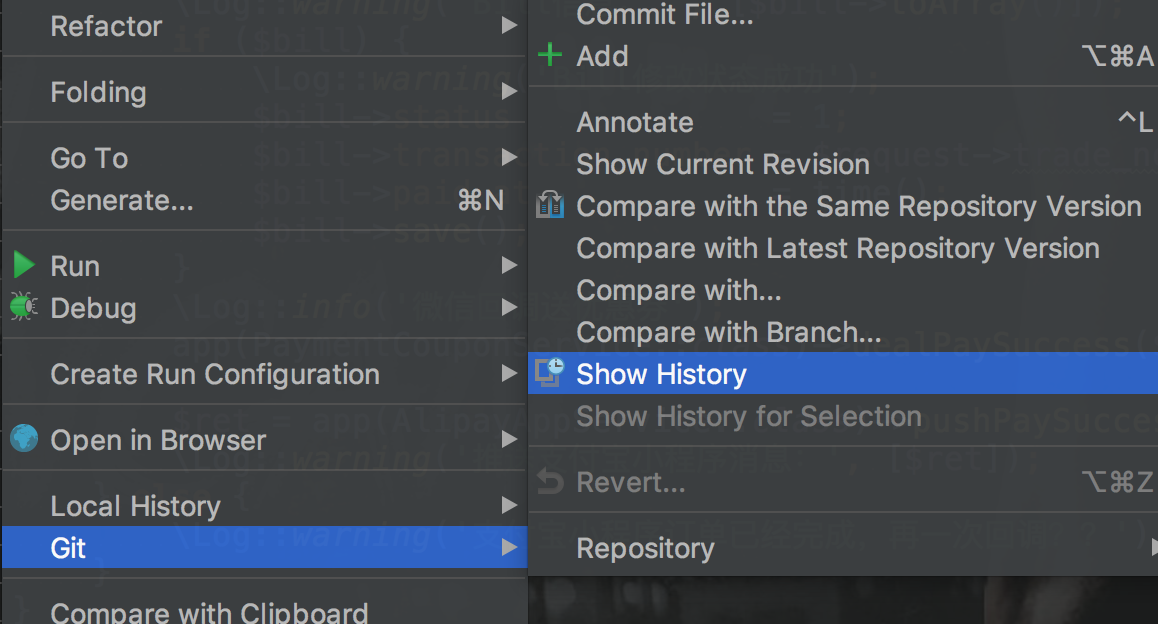Expand the Local History submenu arrow
This screenshot has height=624, width=1158.
[x=508, y=505]
